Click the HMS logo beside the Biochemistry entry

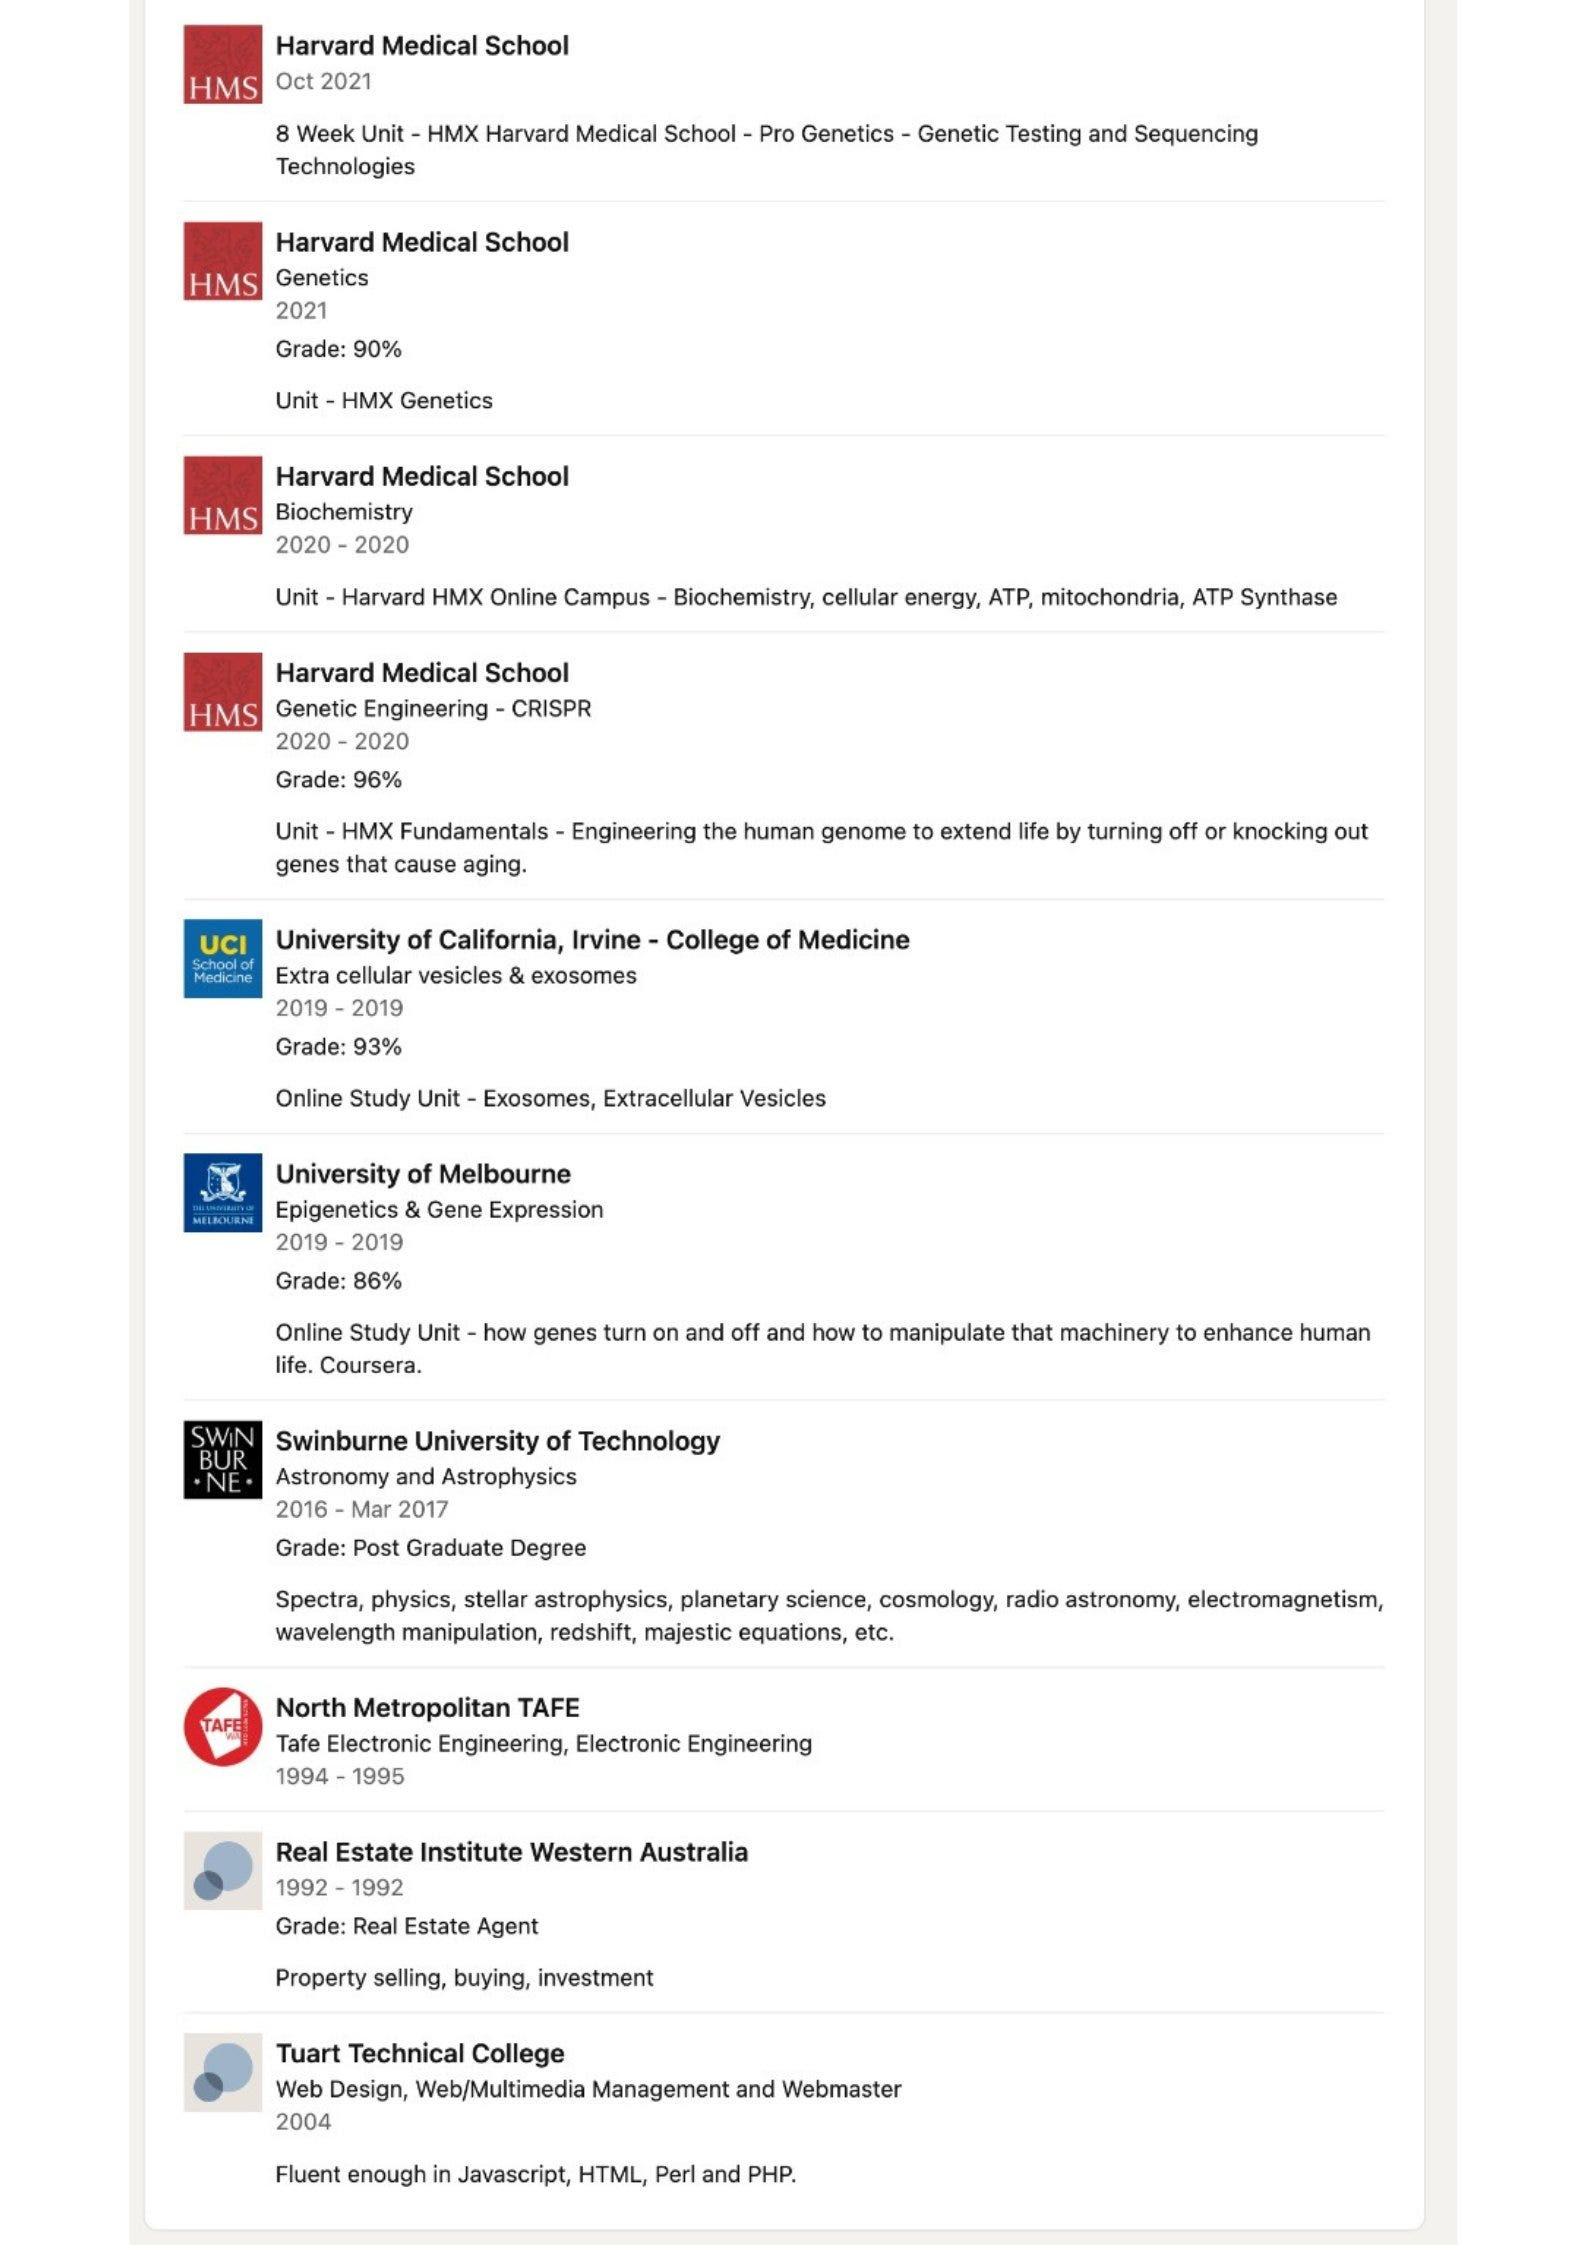pyautogui.click(x=222, y=495)
